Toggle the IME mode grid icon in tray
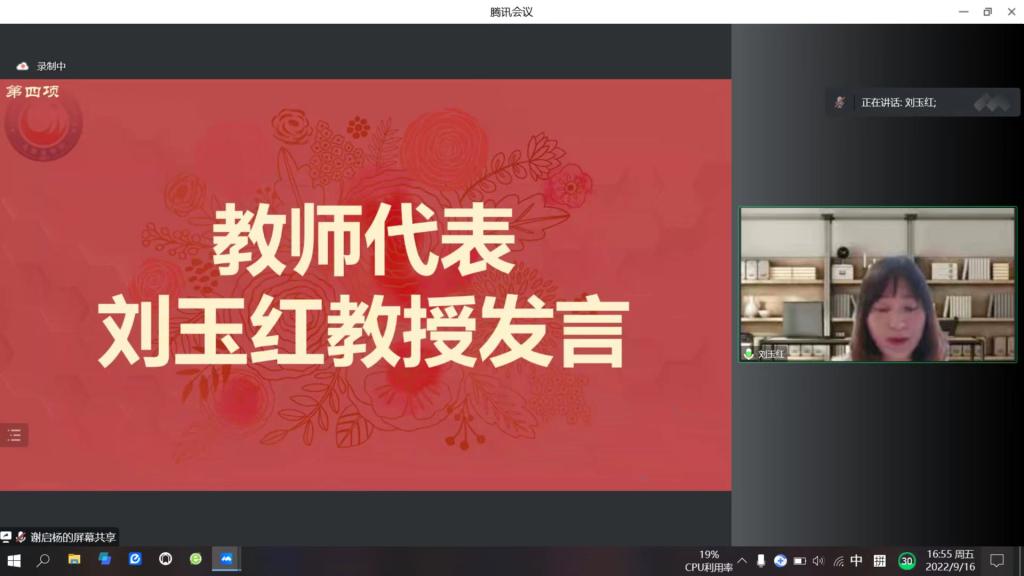The image size is (1024, 576). coord(880,561)
